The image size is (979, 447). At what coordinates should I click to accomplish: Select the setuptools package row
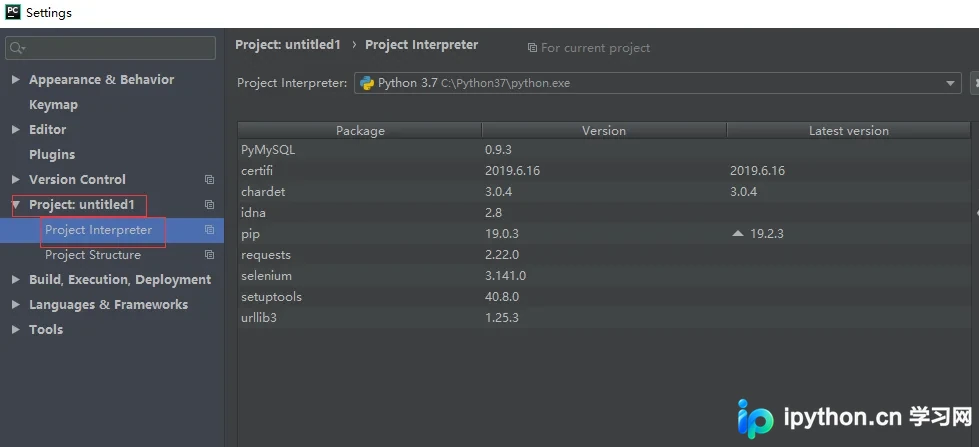click(x=604, y=297)
